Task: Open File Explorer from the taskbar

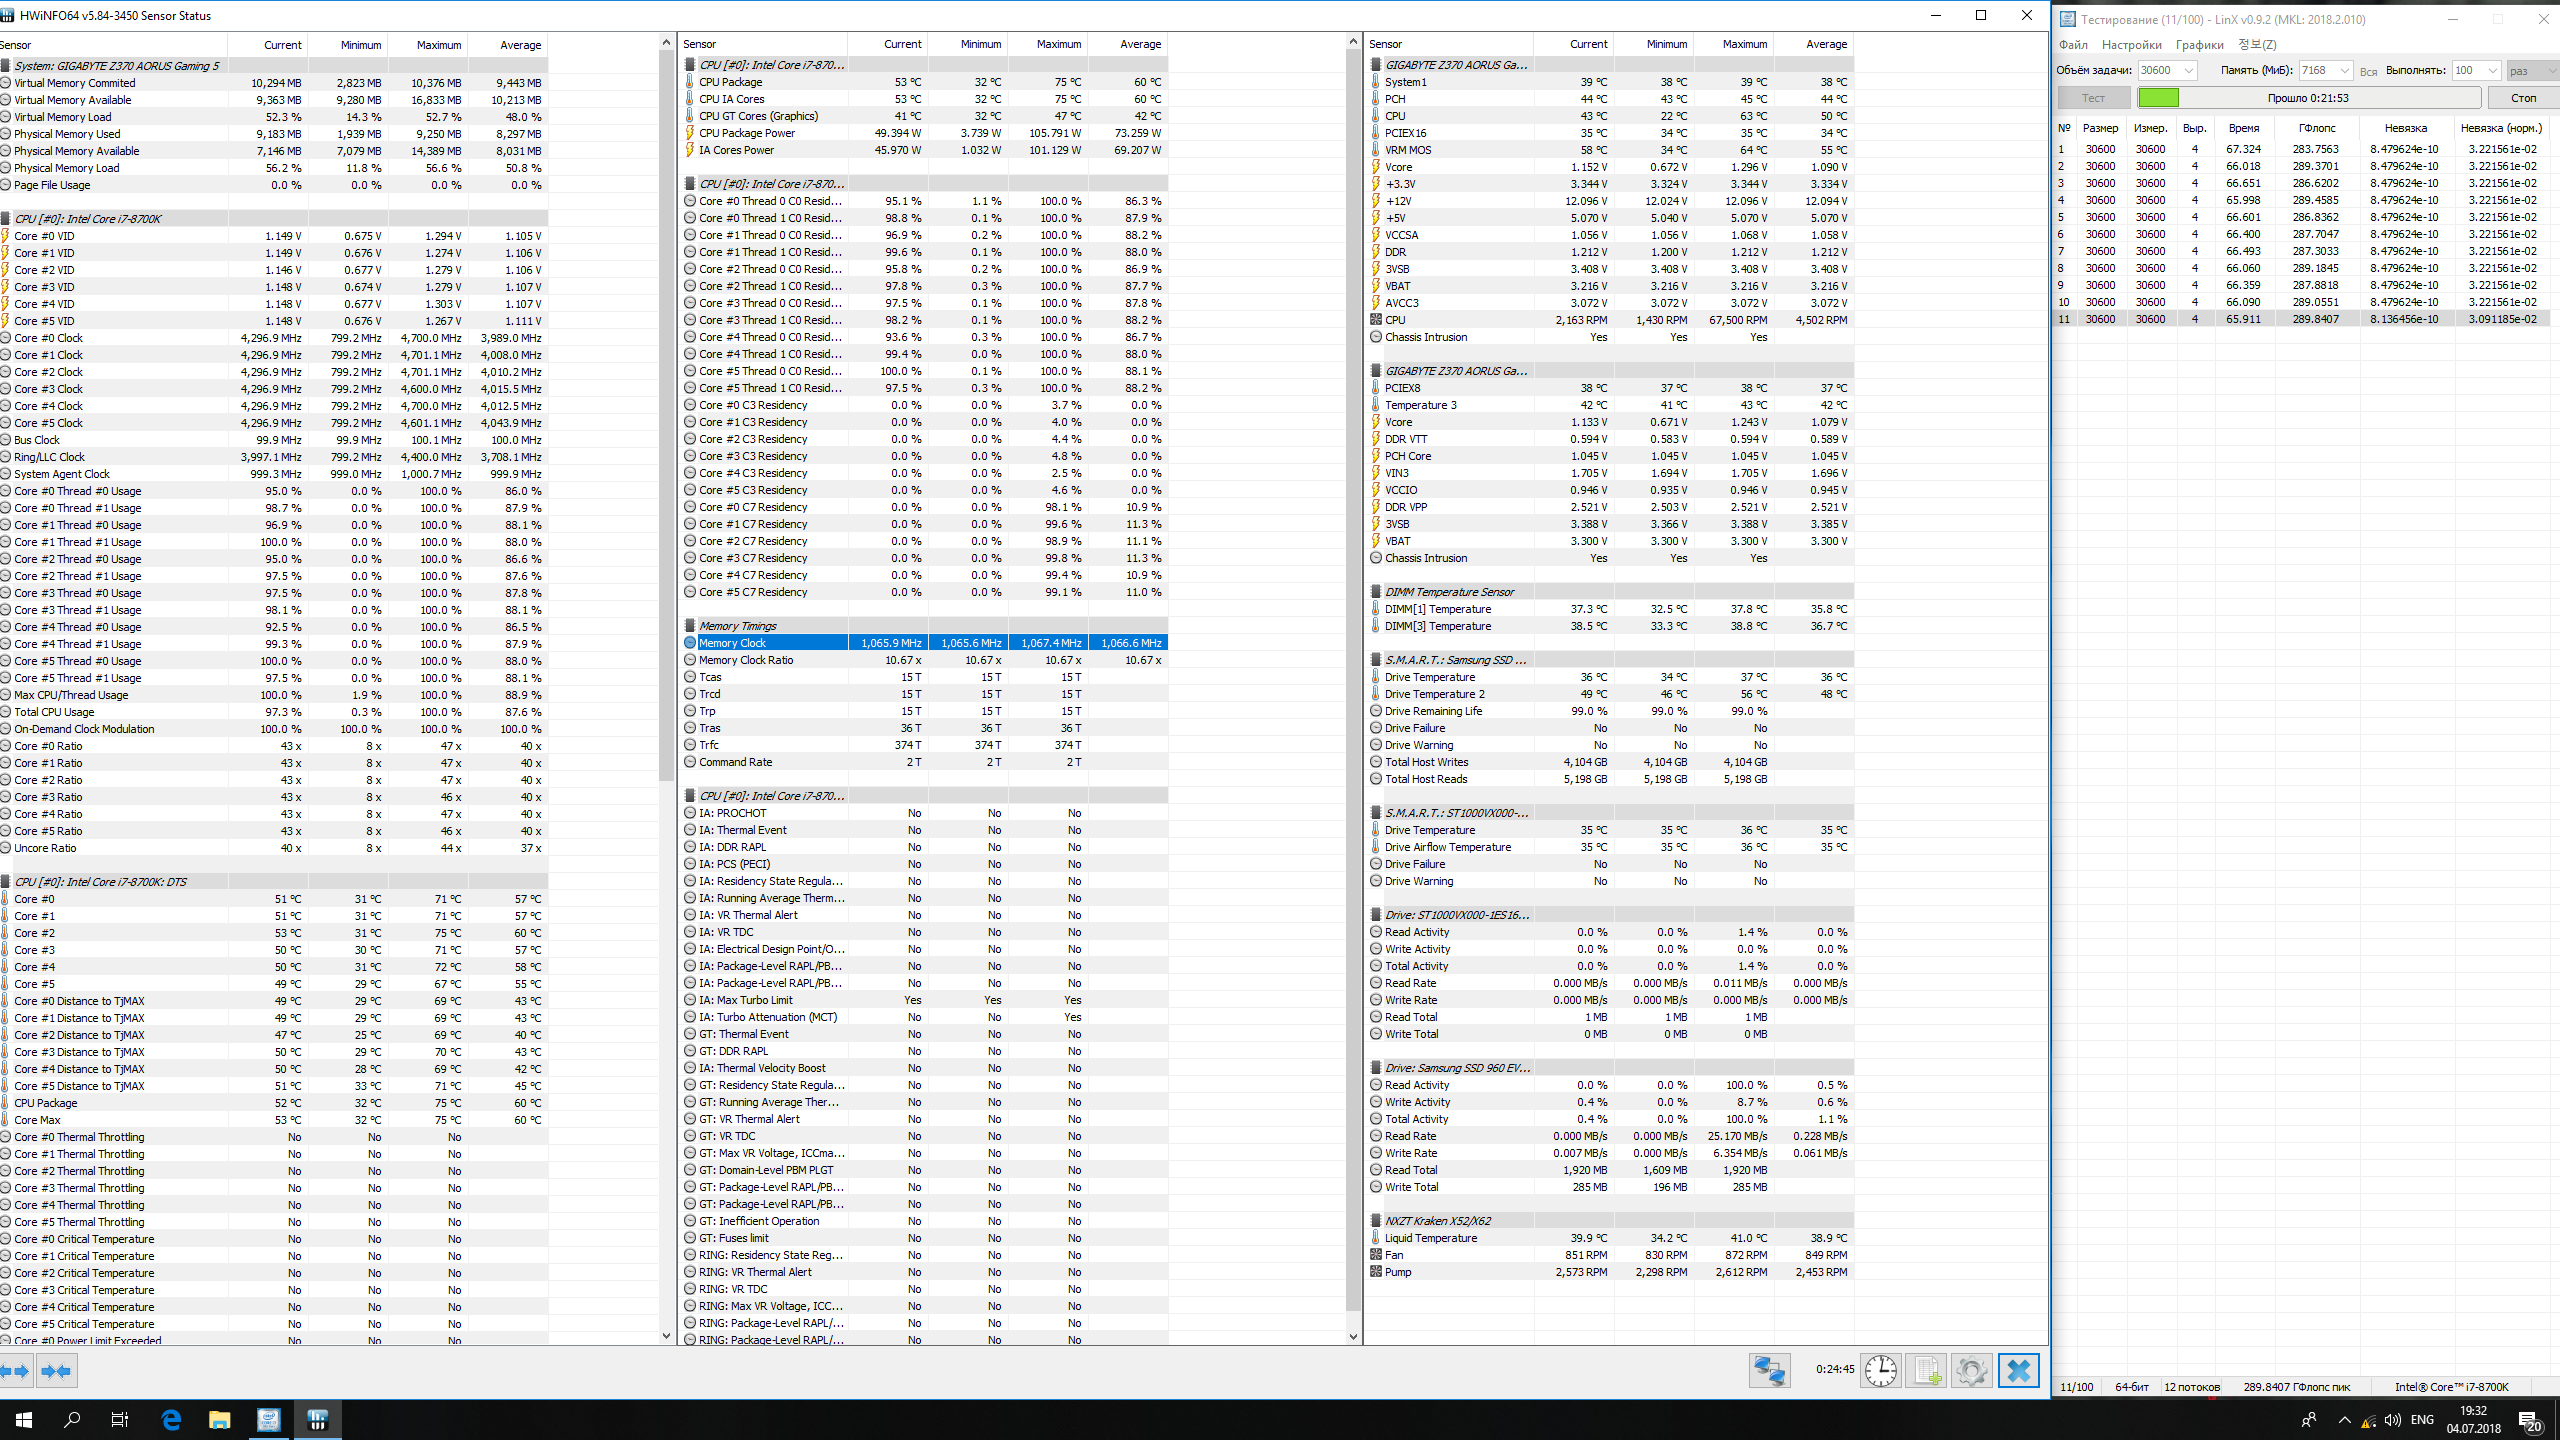Action: [219, 1419]
